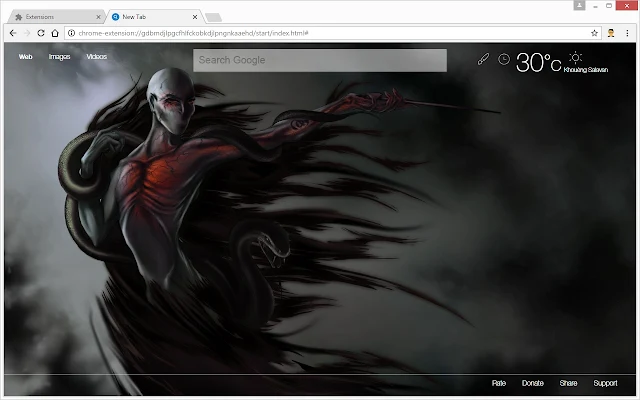This screenshot has height=400, width=640.
Task: Close the Chrome window
Action: 627,6
